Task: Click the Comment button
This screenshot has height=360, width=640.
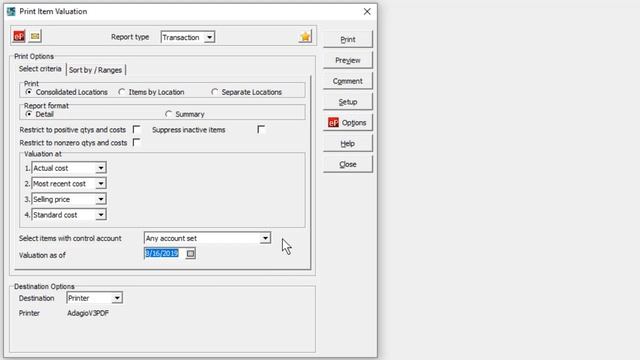Action: (x=348, y=81)
